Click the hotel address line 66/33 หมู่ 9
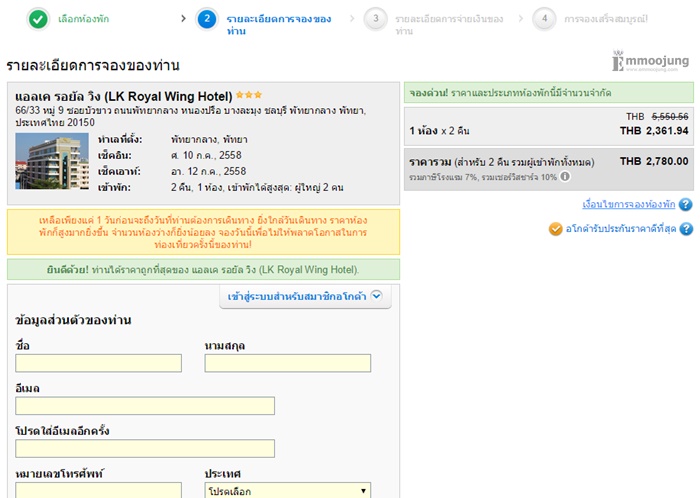The height and width of the screenshot is (498, 700). point(191,116)
